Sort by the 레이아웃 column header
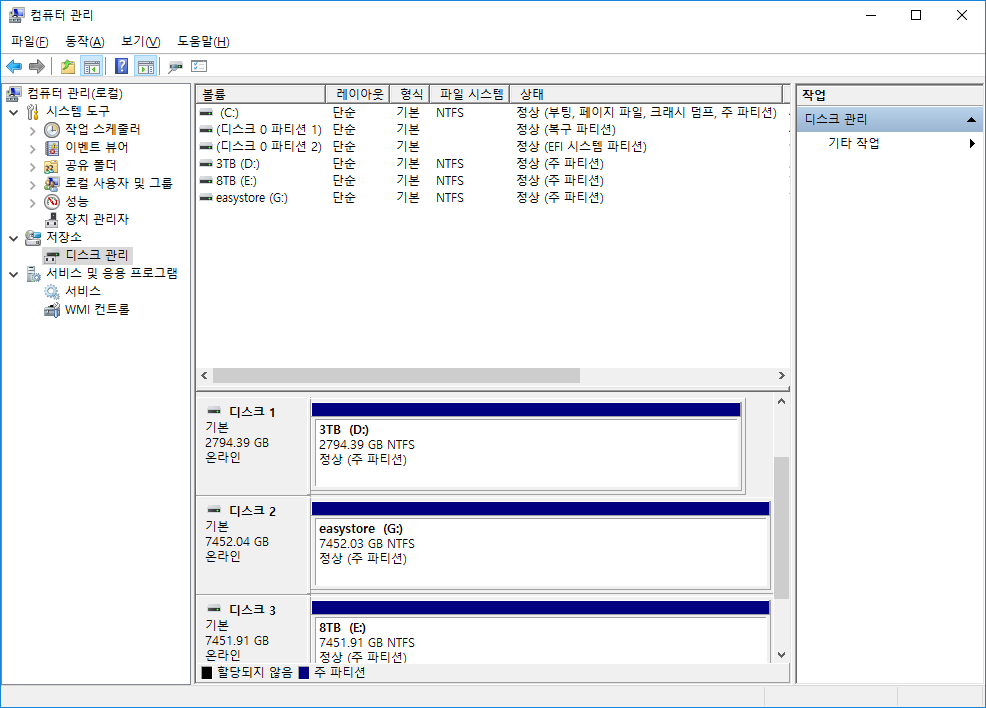 click(357, 94)
